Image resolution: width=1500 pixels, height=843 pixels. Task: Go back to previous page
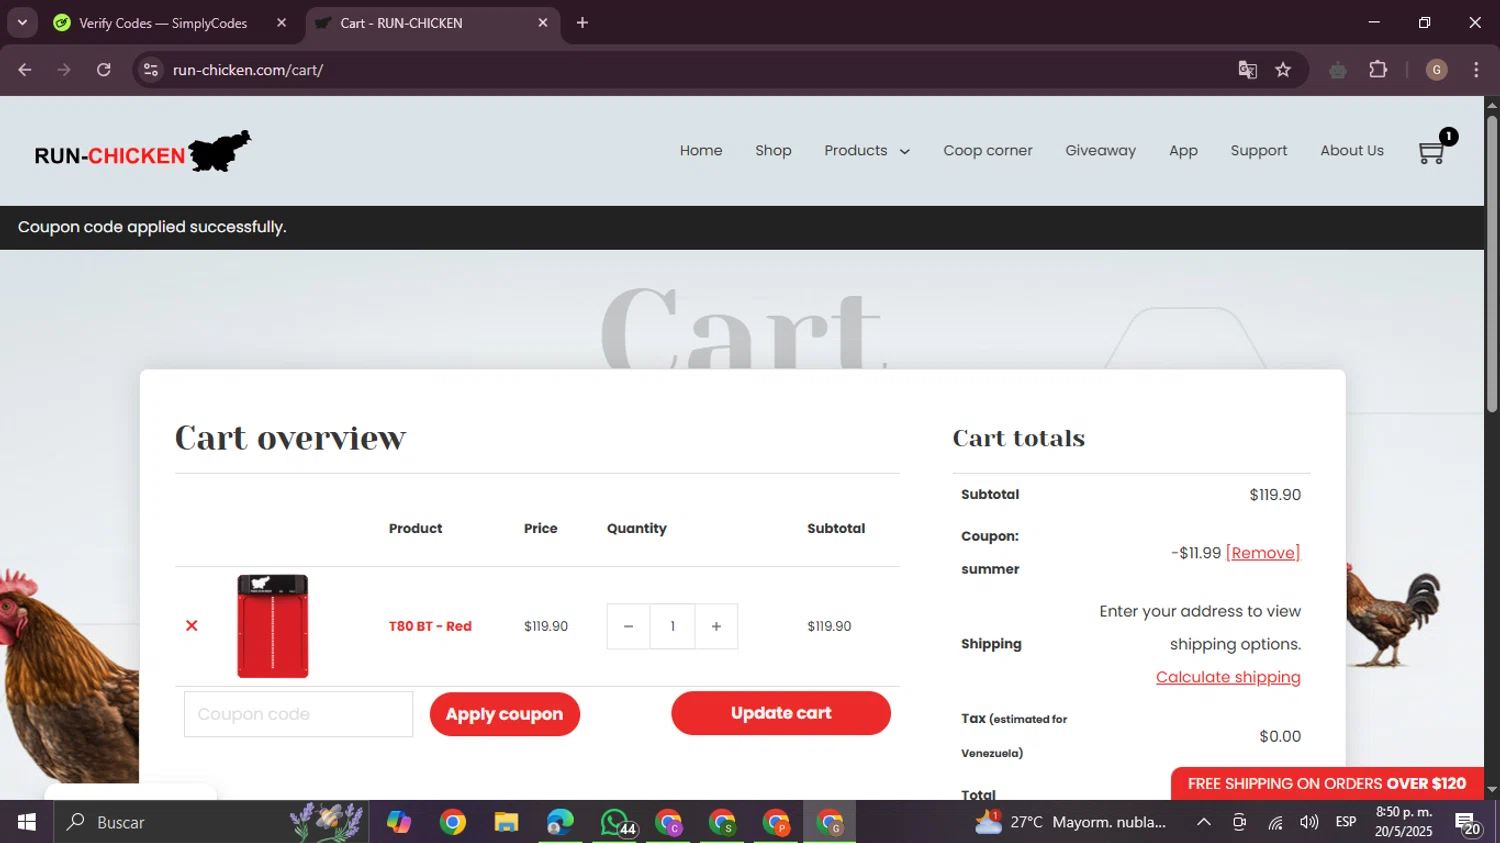pyautogui.click(x=25, y=70)
